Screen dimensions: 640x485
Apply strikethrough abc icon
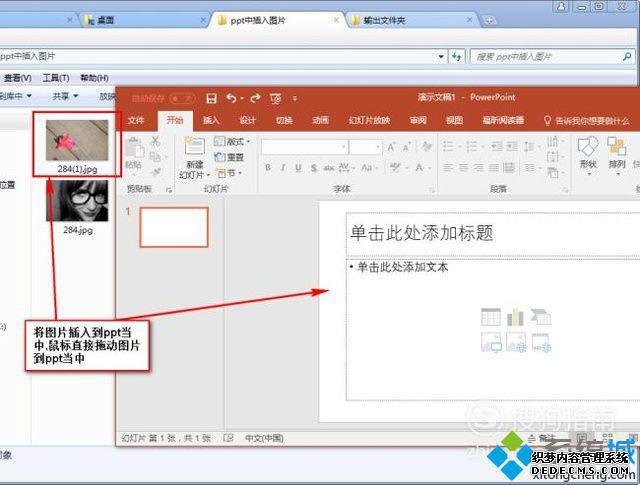click(x=329, y=167)
